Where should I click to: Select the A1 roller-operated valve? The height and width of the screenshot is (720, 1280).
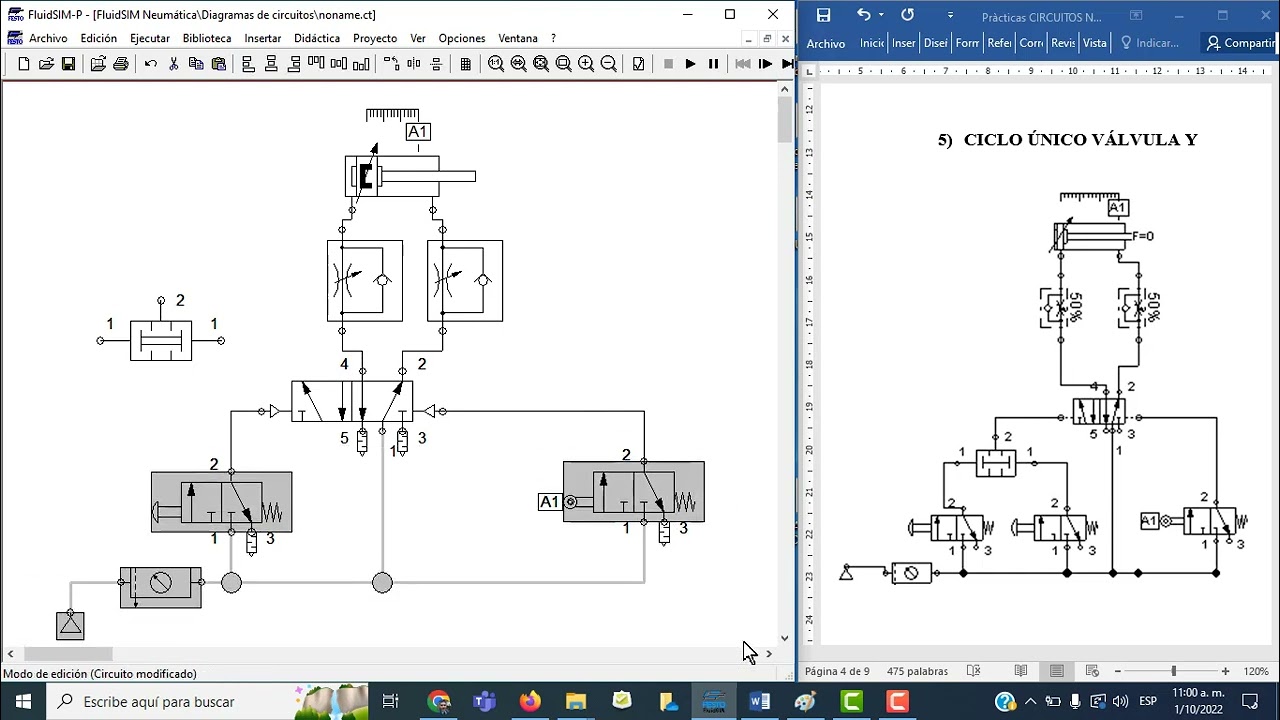point(634,492)
